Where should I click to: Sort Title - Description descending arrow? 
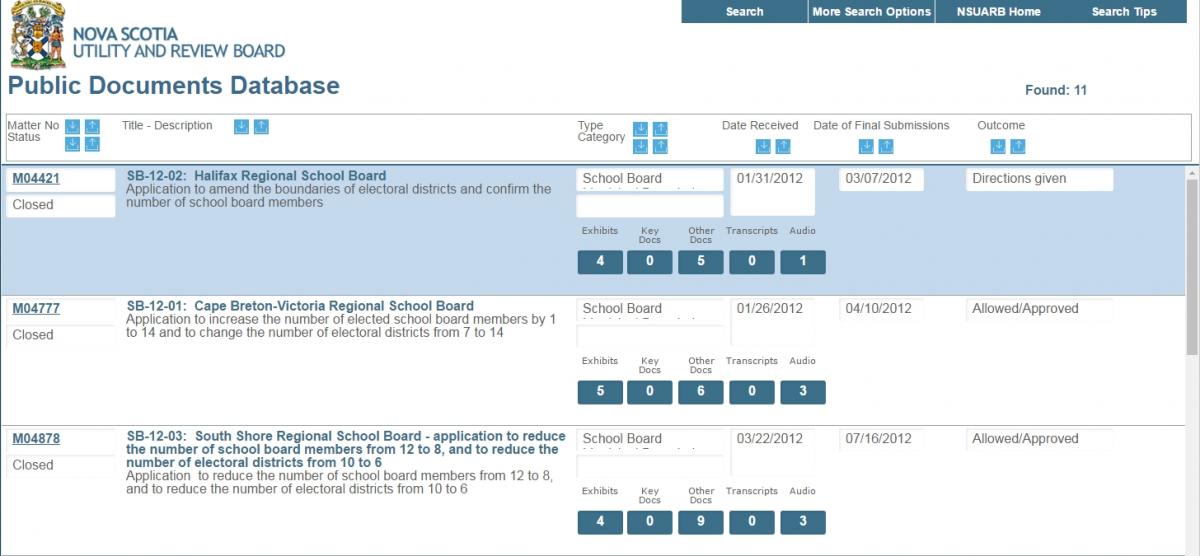click(241, 126)
